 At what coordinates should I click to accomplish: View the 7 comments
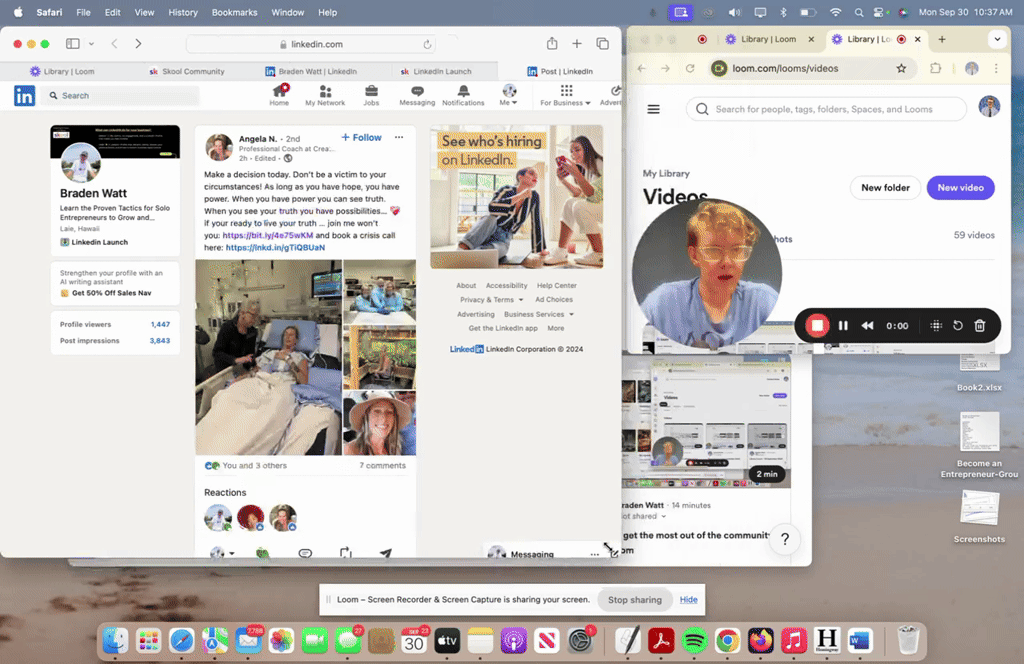click(x=382, y=466)
